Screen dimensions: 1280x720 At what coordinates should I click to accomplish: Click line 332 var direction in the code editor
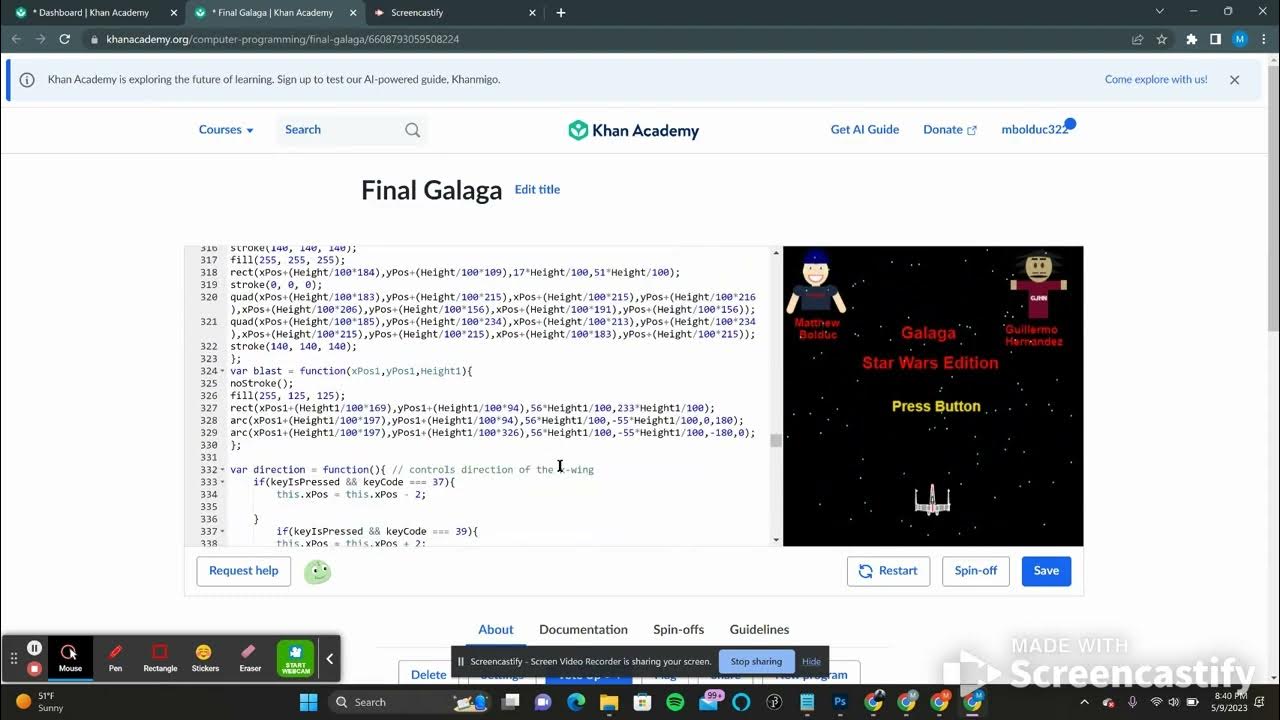tap(412, 470)
